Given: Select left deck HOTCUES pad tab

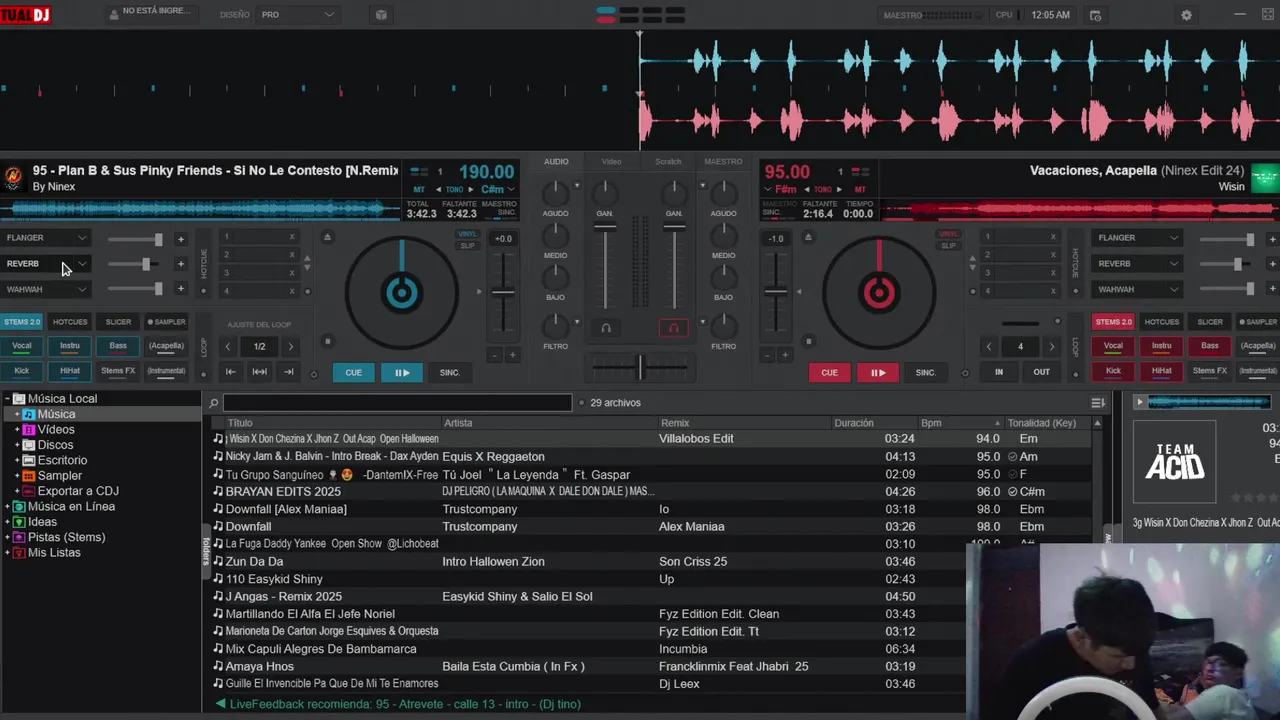Looking at the screenshot, I should 70,322.
